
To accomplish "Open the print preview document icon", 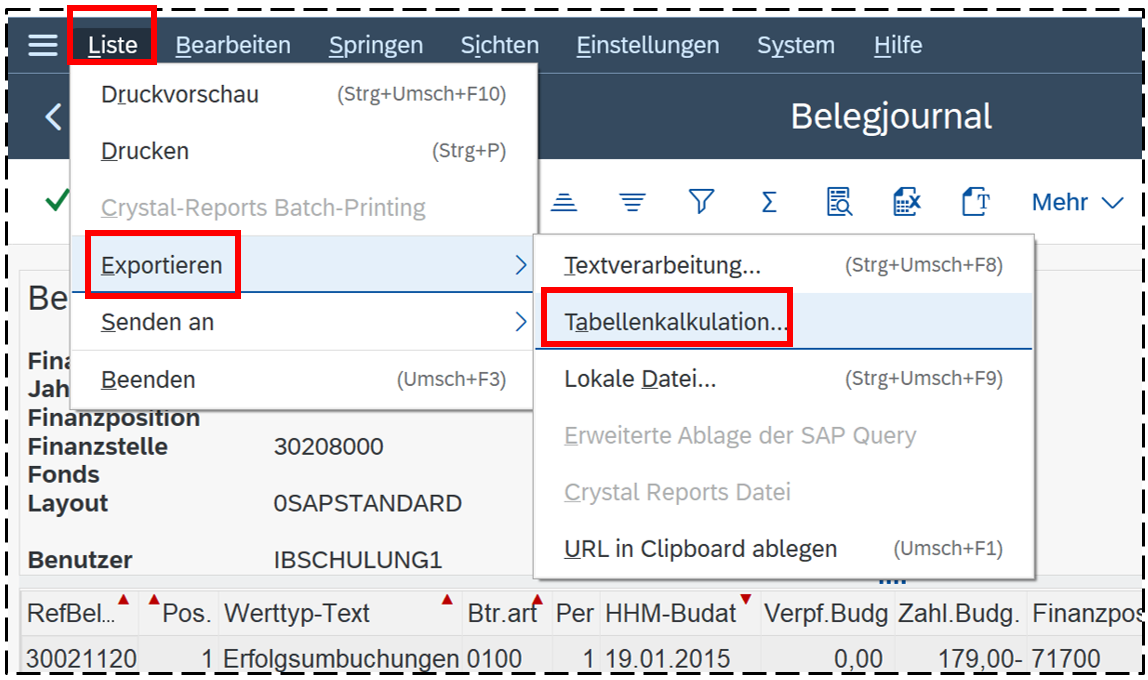I will point(838,203).
